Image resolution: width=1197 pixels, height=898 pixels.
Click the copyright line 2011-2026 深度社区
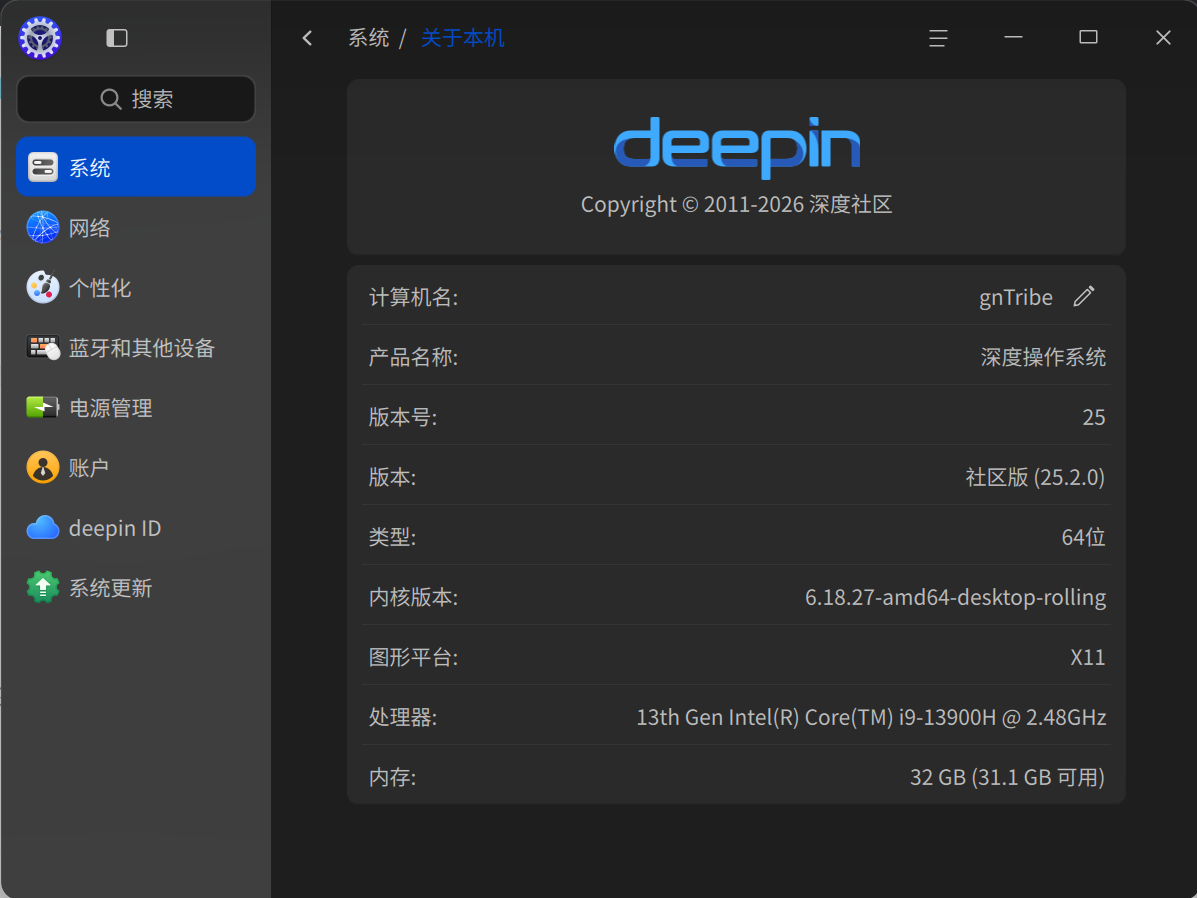coord(737,204)
